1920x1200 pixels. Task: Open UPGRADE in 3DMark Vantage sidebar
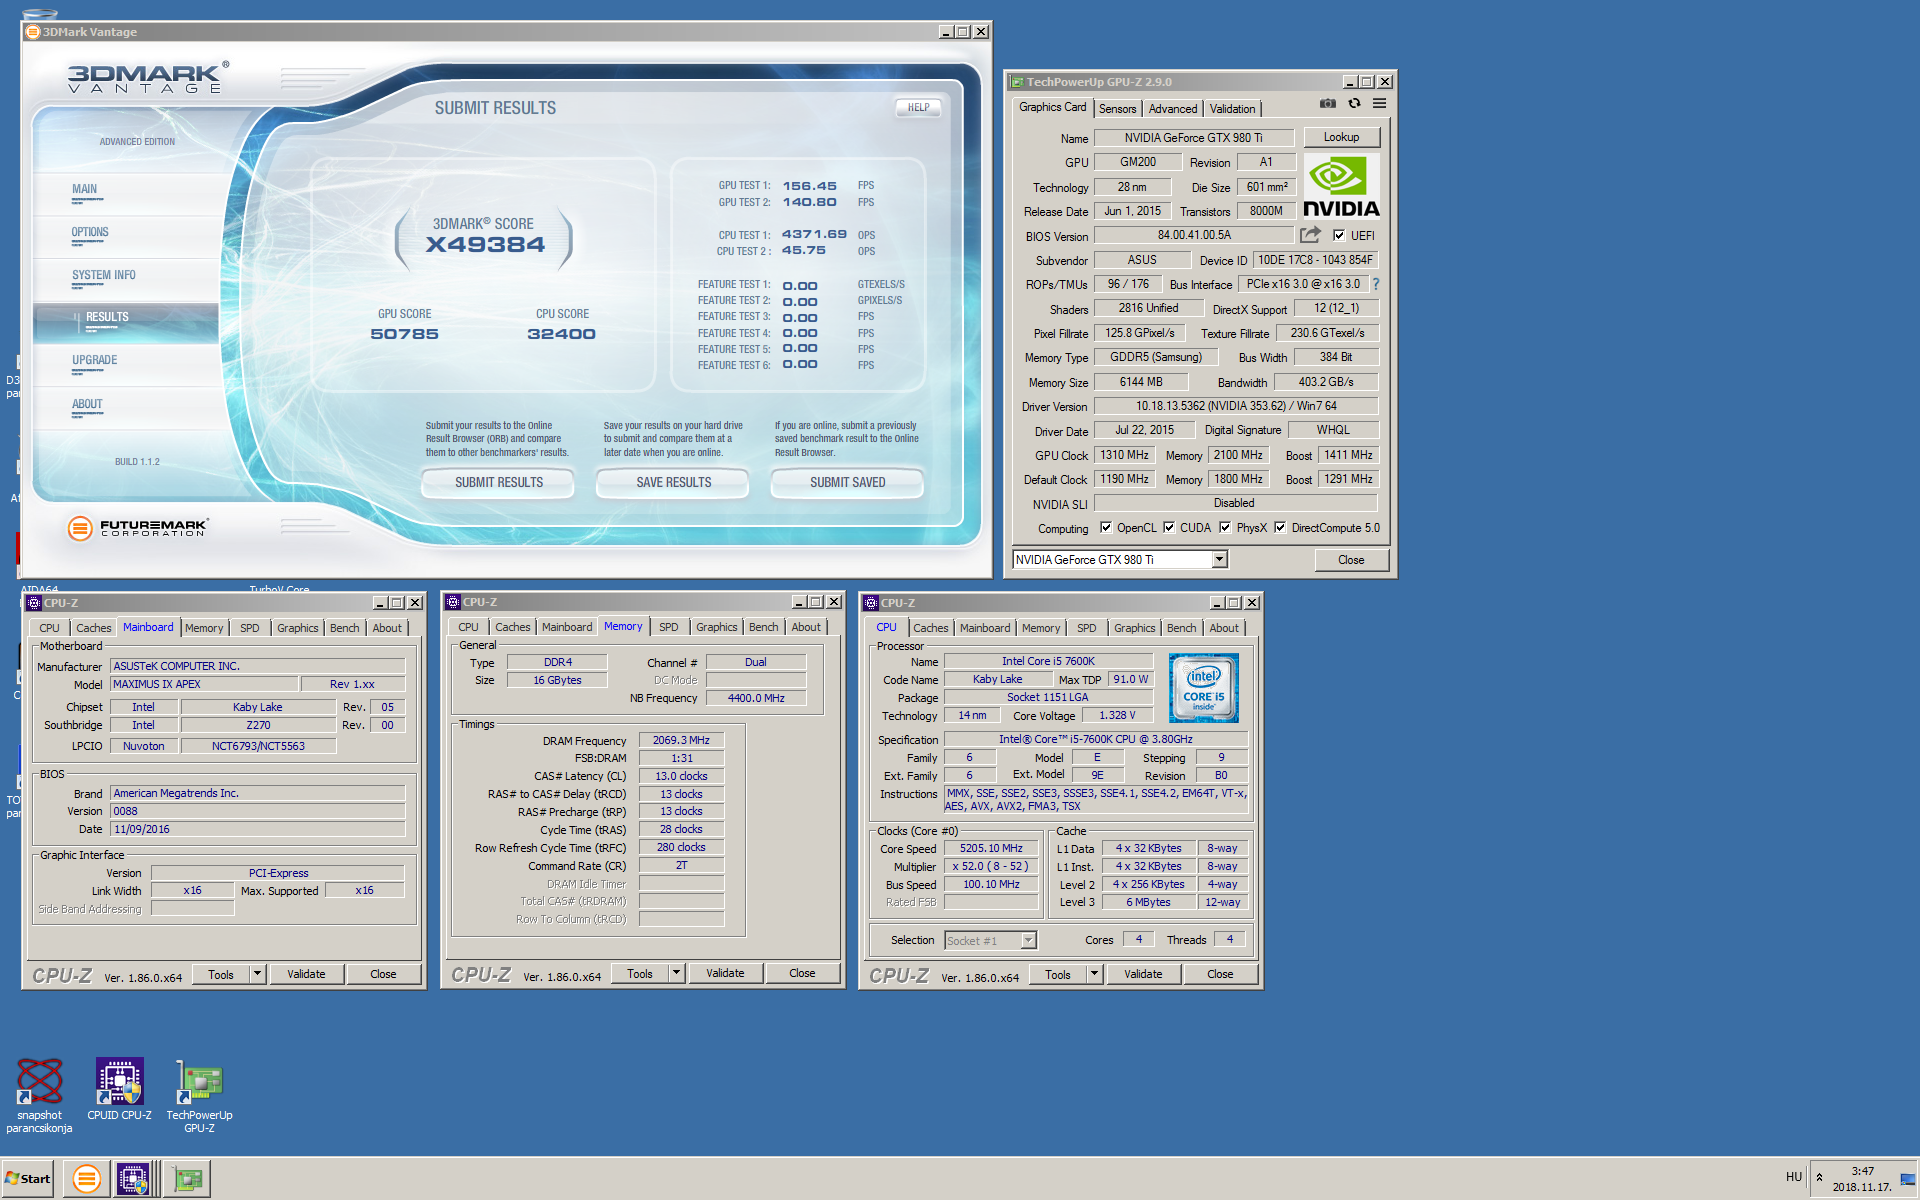coord(126,365)
